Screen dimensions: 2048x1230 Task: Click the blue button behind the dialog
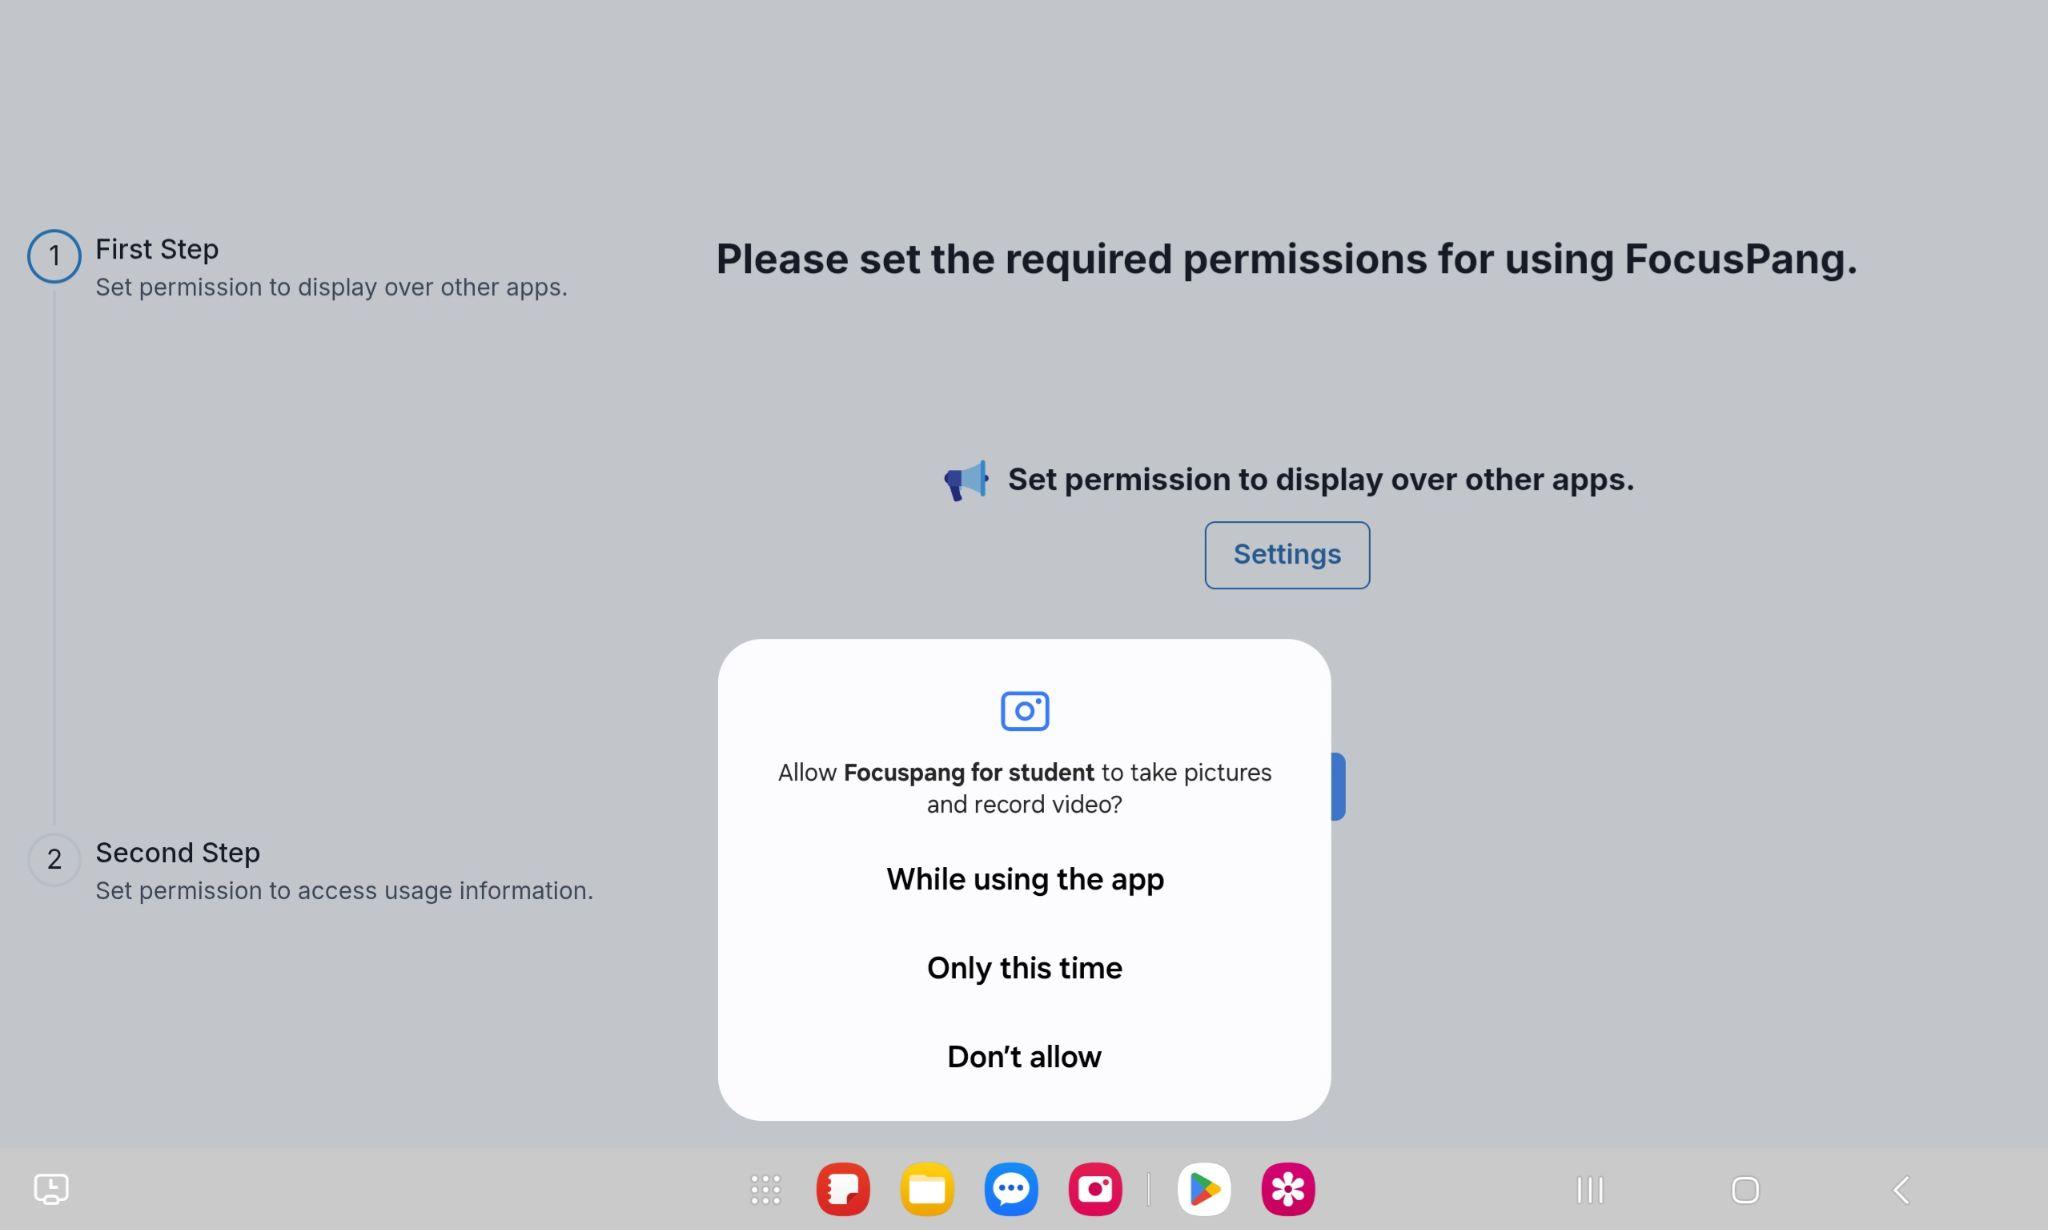(x=1338, y=787)
